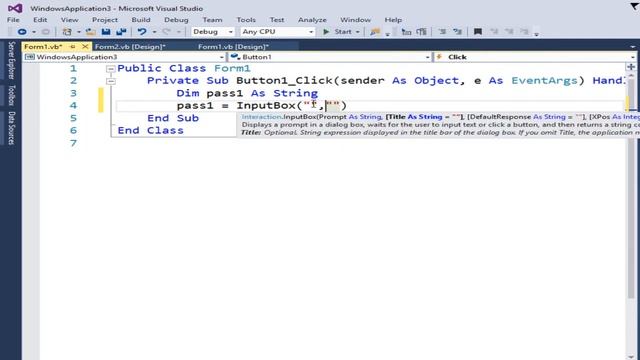Pin the Form1.vb* tab with pin icon
The height and width of the screenshot is (360, 640).
[x=73, y=47]
